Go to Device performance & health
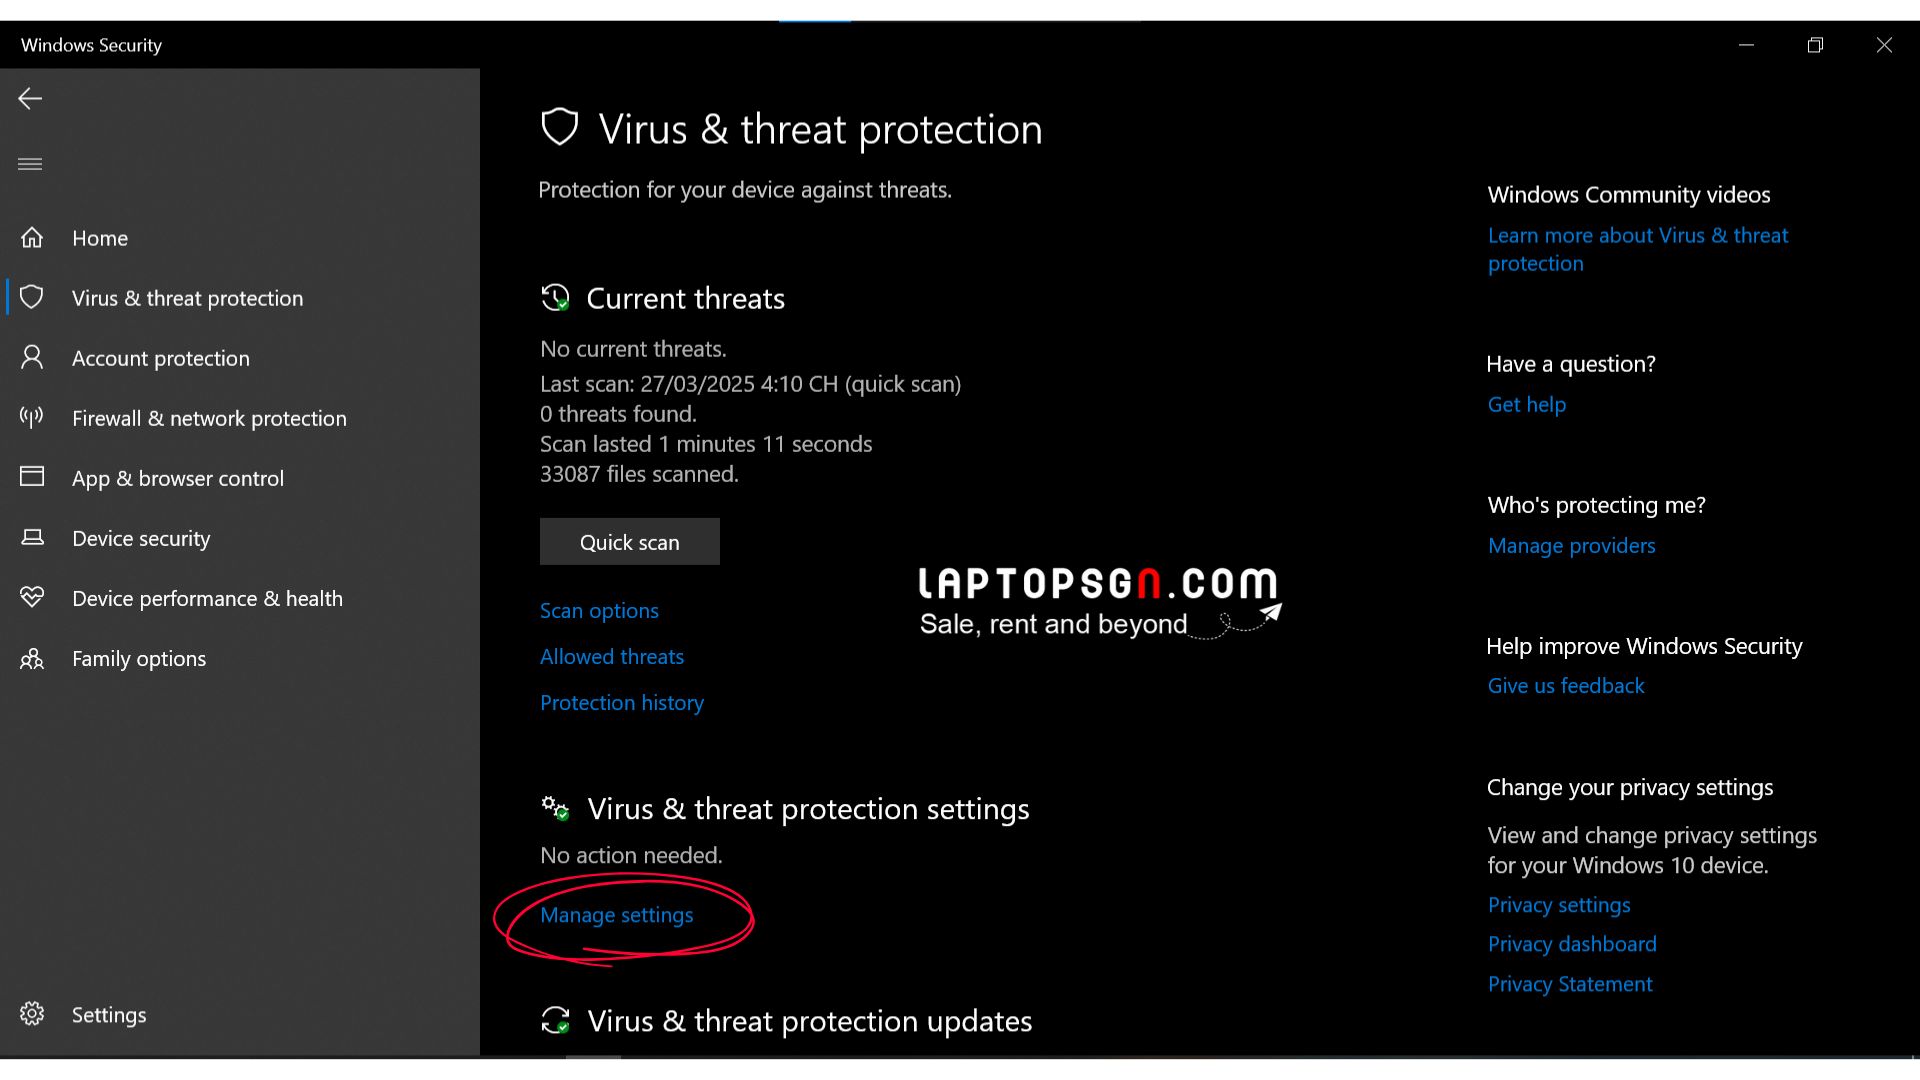 click(207, 598)
